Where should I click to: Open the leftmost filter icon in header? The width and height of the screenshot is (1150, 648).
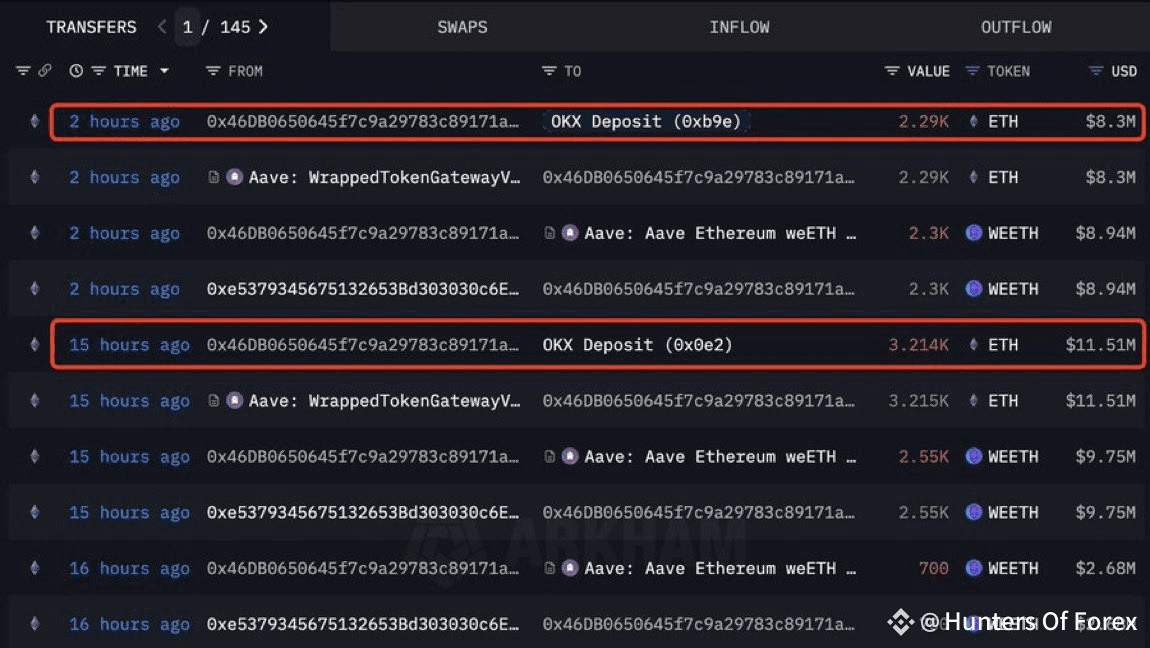(23, 71)
